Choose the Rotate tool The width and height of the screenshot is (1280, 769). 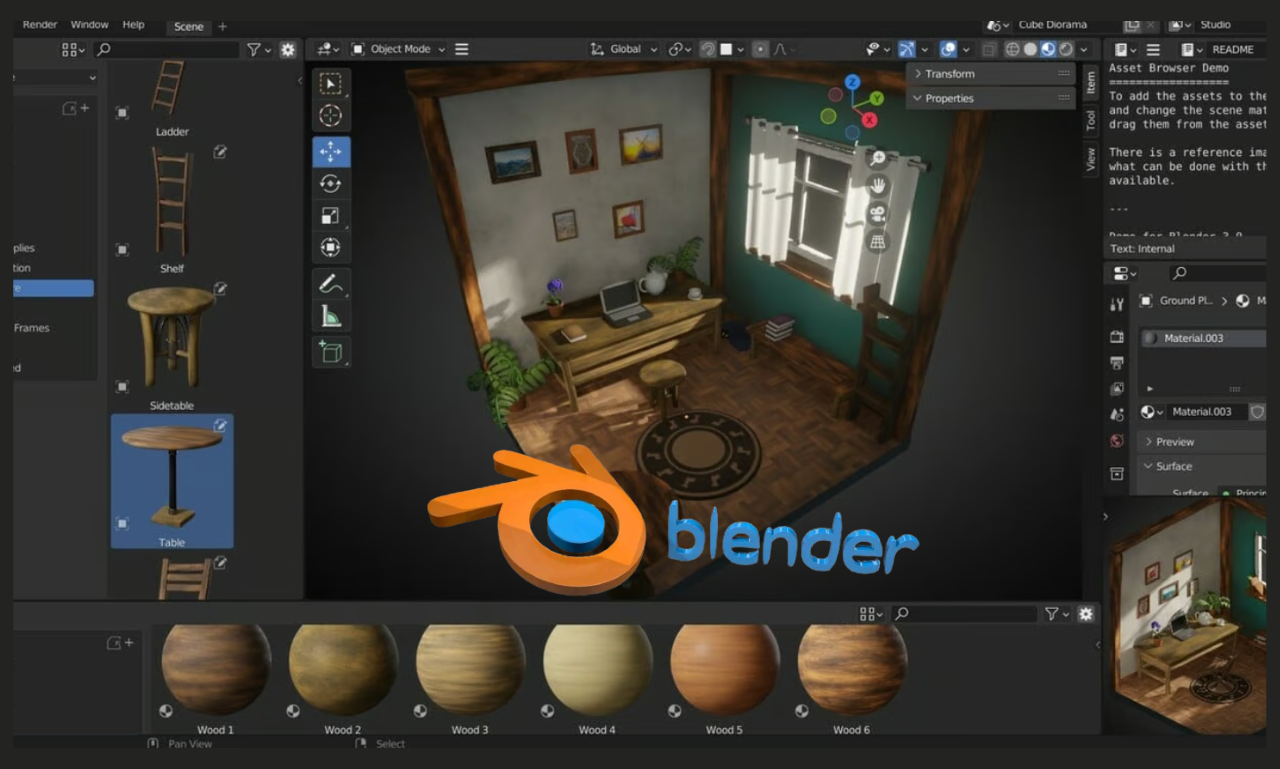coord(331,183)
